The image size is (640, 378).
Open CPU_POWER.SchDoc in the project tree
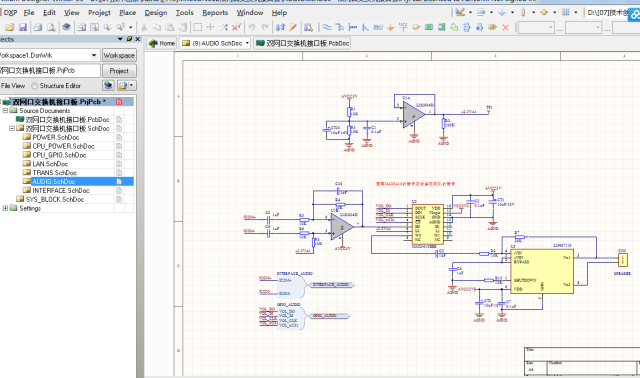coord(64,146)
